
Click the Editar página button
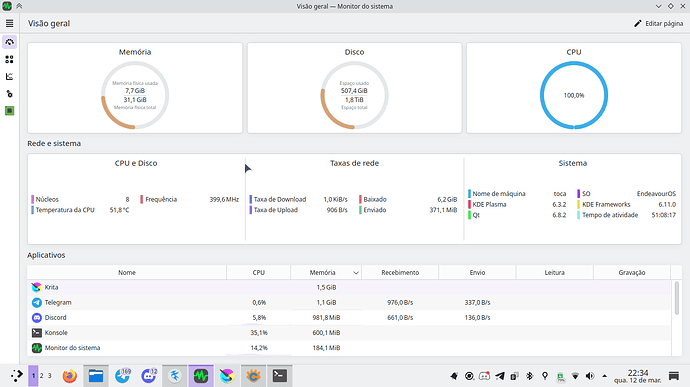[658, 23]
